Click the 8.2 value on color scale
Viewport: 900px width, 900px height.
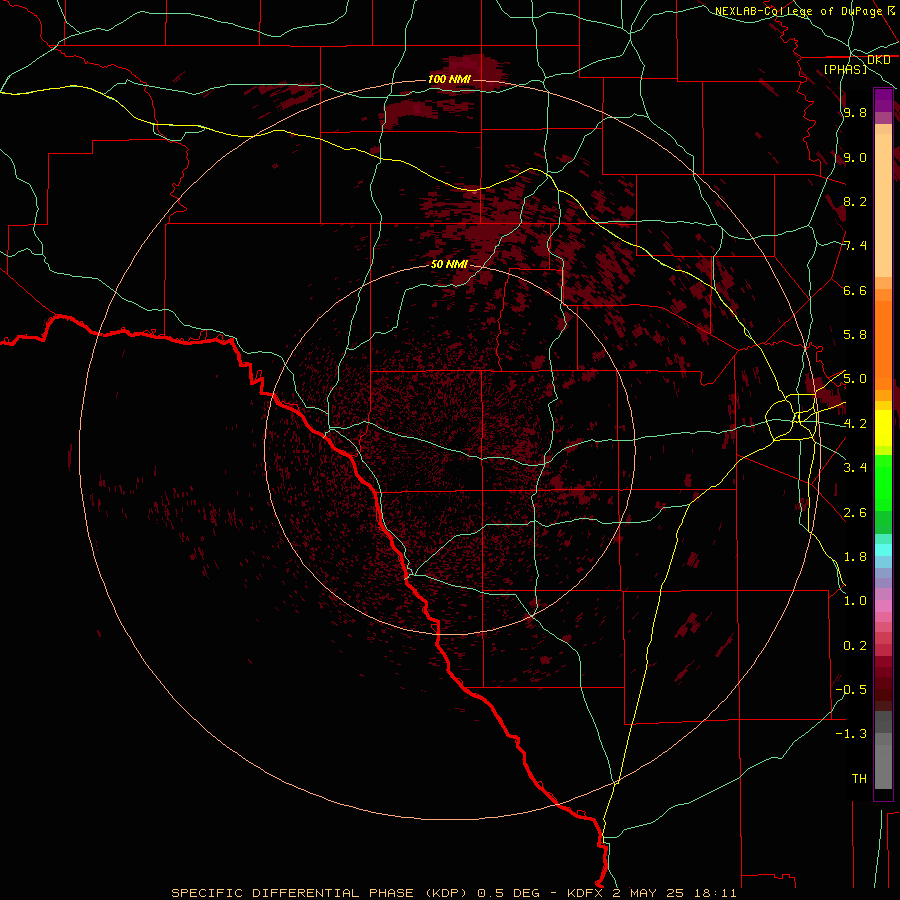point(855,201)
